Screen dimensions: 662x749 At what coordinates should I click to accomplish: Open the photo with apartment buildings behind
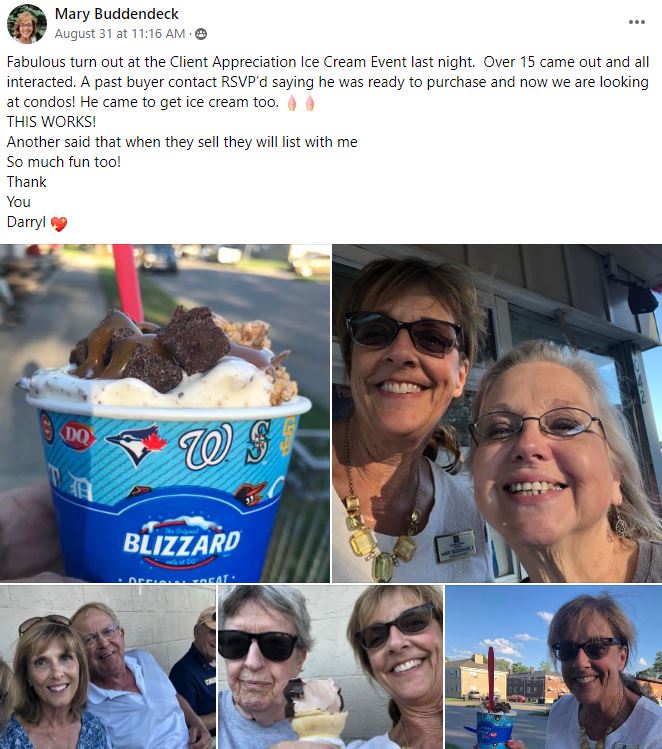click(x=554, y=667)
